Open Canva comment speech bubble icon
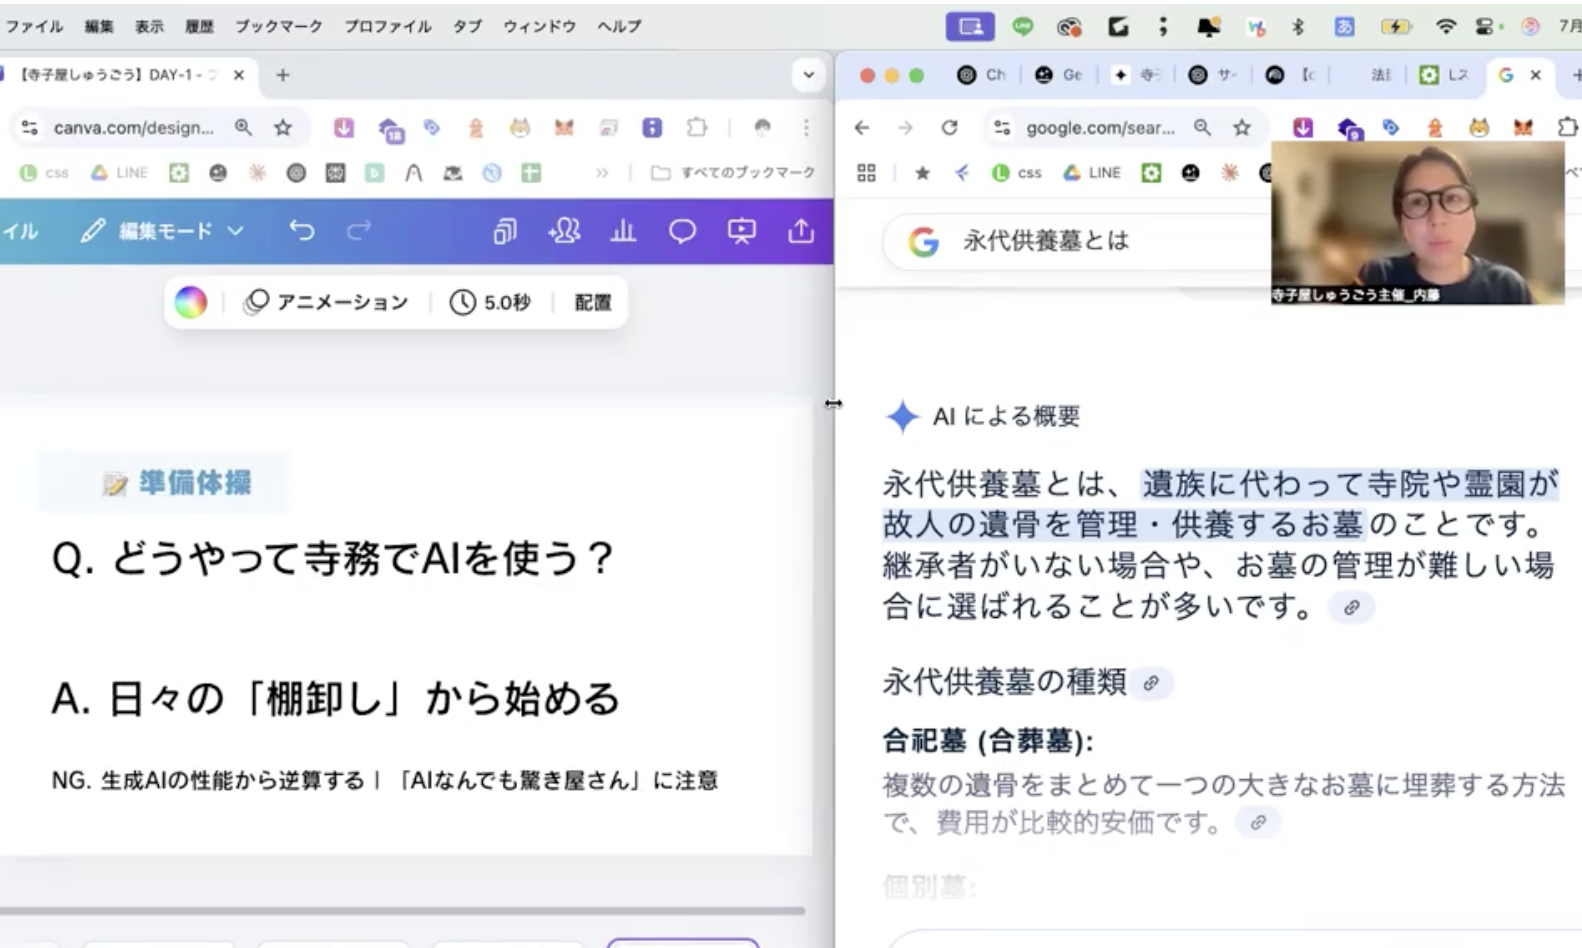This screenshot has height=948, width=1582. (682, 232)
